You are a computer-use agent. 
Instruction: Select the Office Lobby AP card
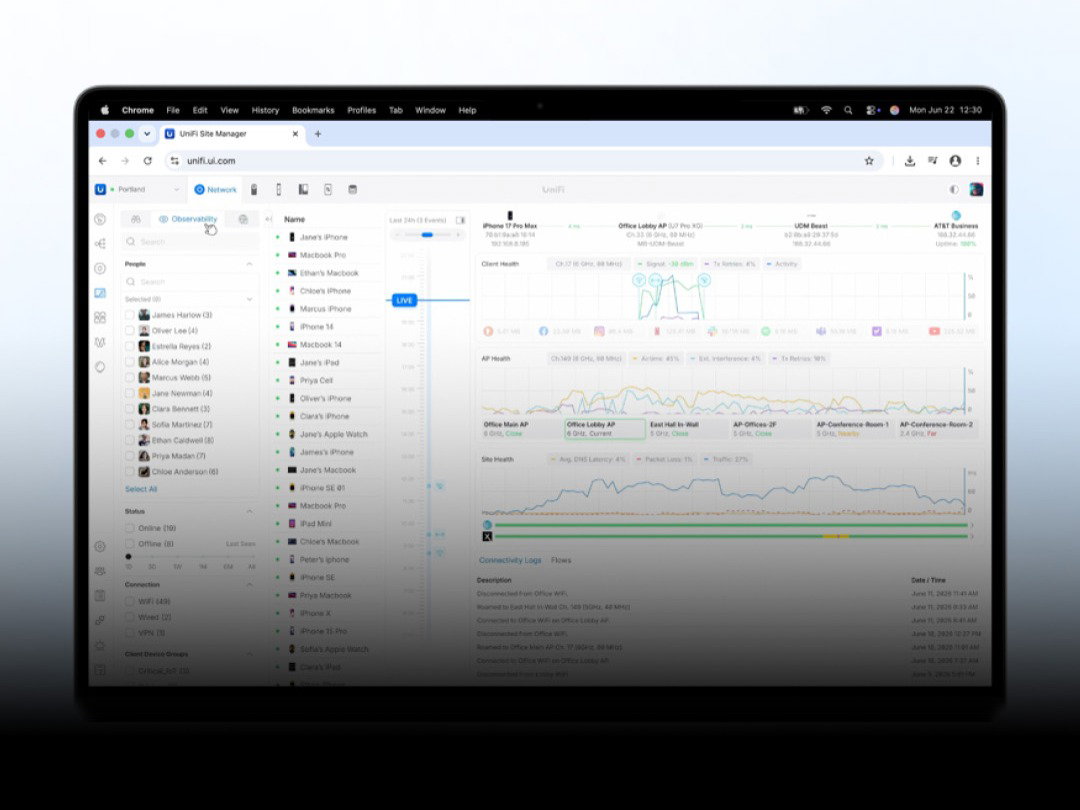pos(605,429)
